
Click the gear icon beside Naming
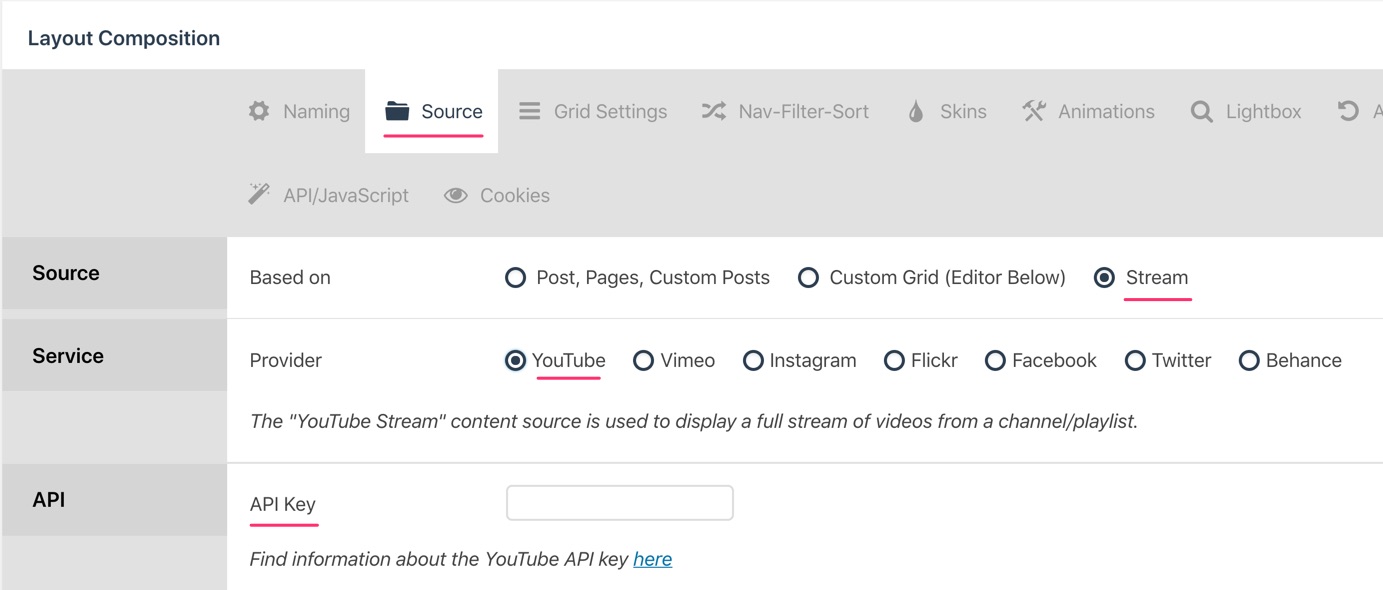pos(259,111)
